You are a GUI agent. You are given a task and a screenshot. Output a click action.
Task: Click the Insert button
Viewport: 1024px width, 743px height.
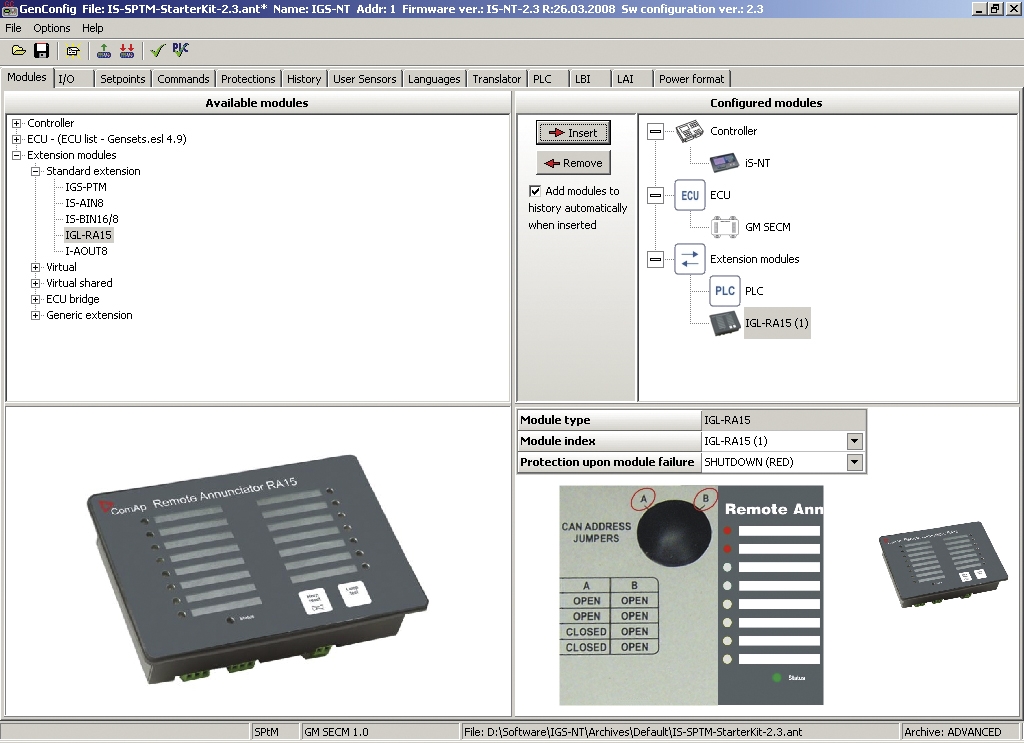[x=572, y=132]
